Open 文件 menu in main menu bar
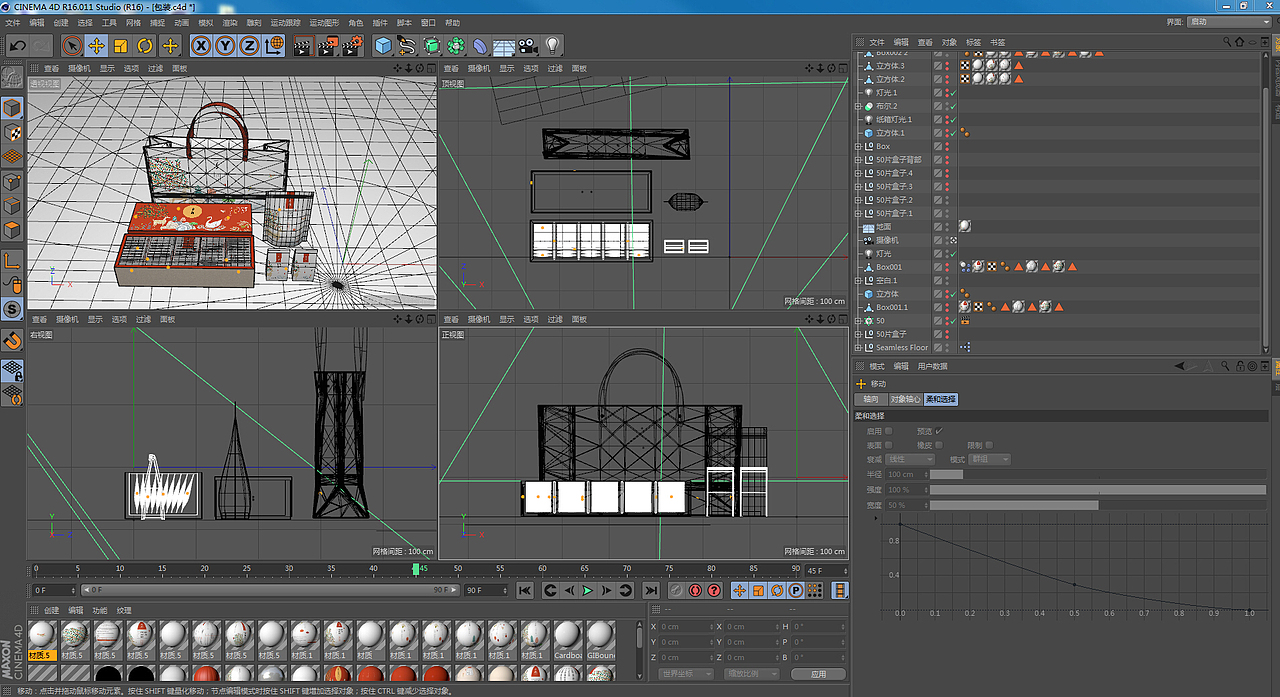The height and width of the screenshot is (697, 1280). coord(13,22)
